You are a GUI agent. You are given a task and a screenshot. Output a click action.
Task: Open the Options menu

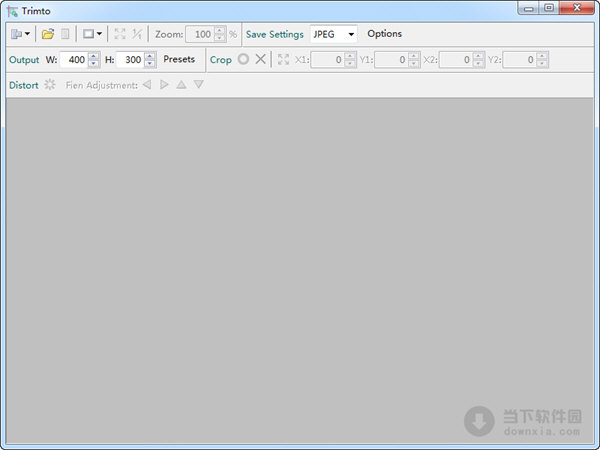[x=384, y=34]
